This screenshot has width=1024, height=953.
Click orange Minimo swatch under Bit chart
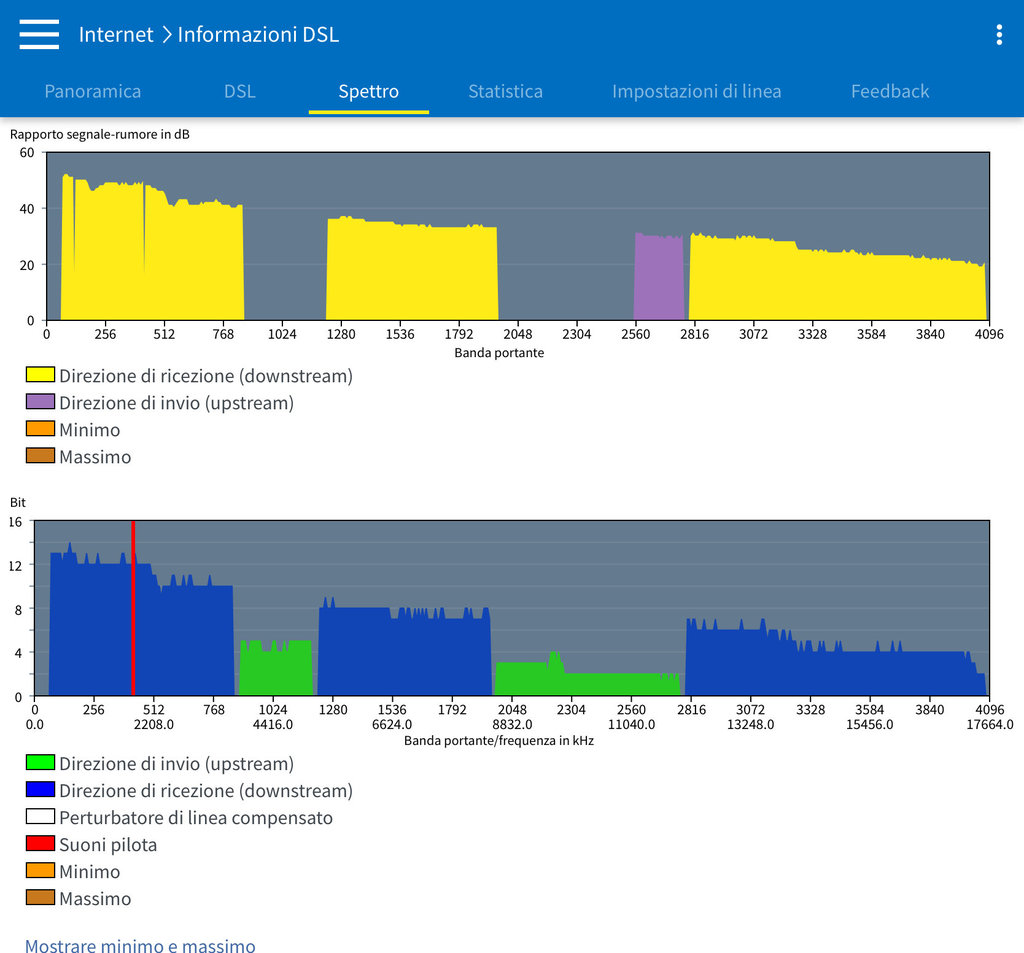(40, 871)
